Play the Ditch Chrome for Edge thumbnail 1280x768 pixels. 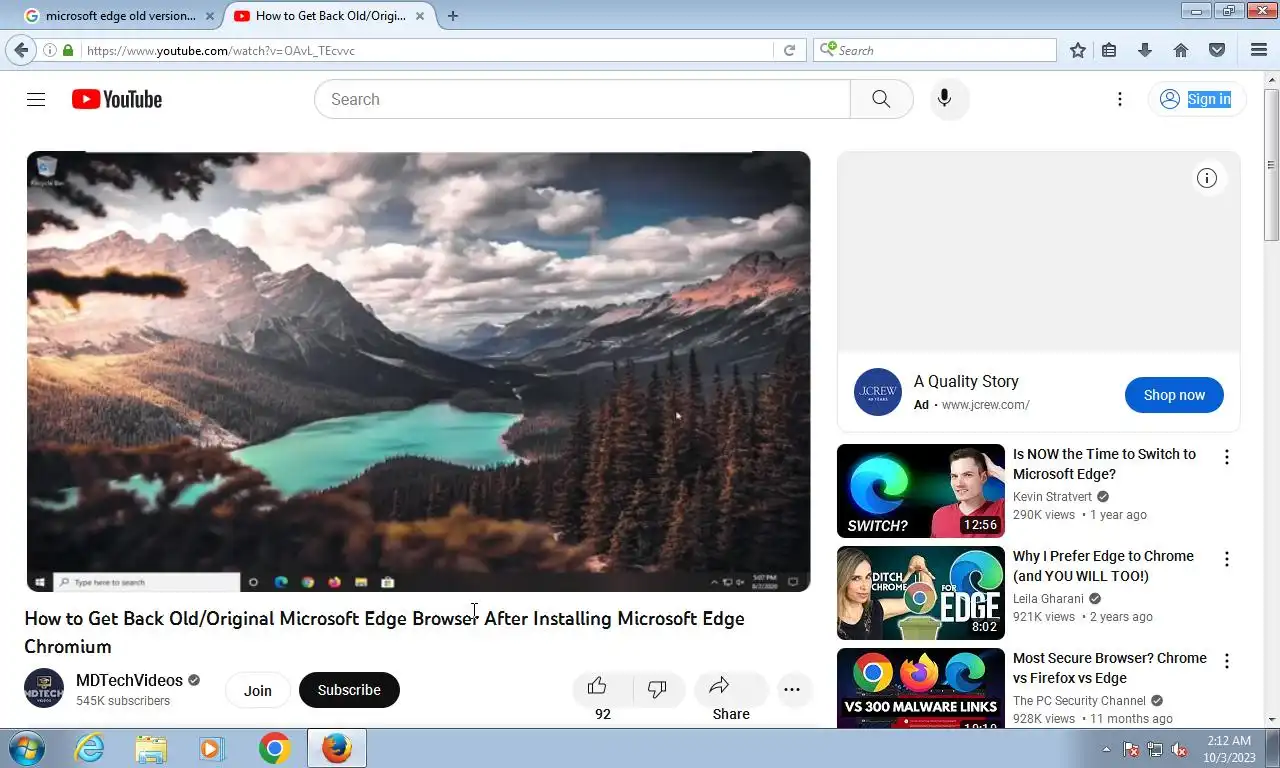920,593
